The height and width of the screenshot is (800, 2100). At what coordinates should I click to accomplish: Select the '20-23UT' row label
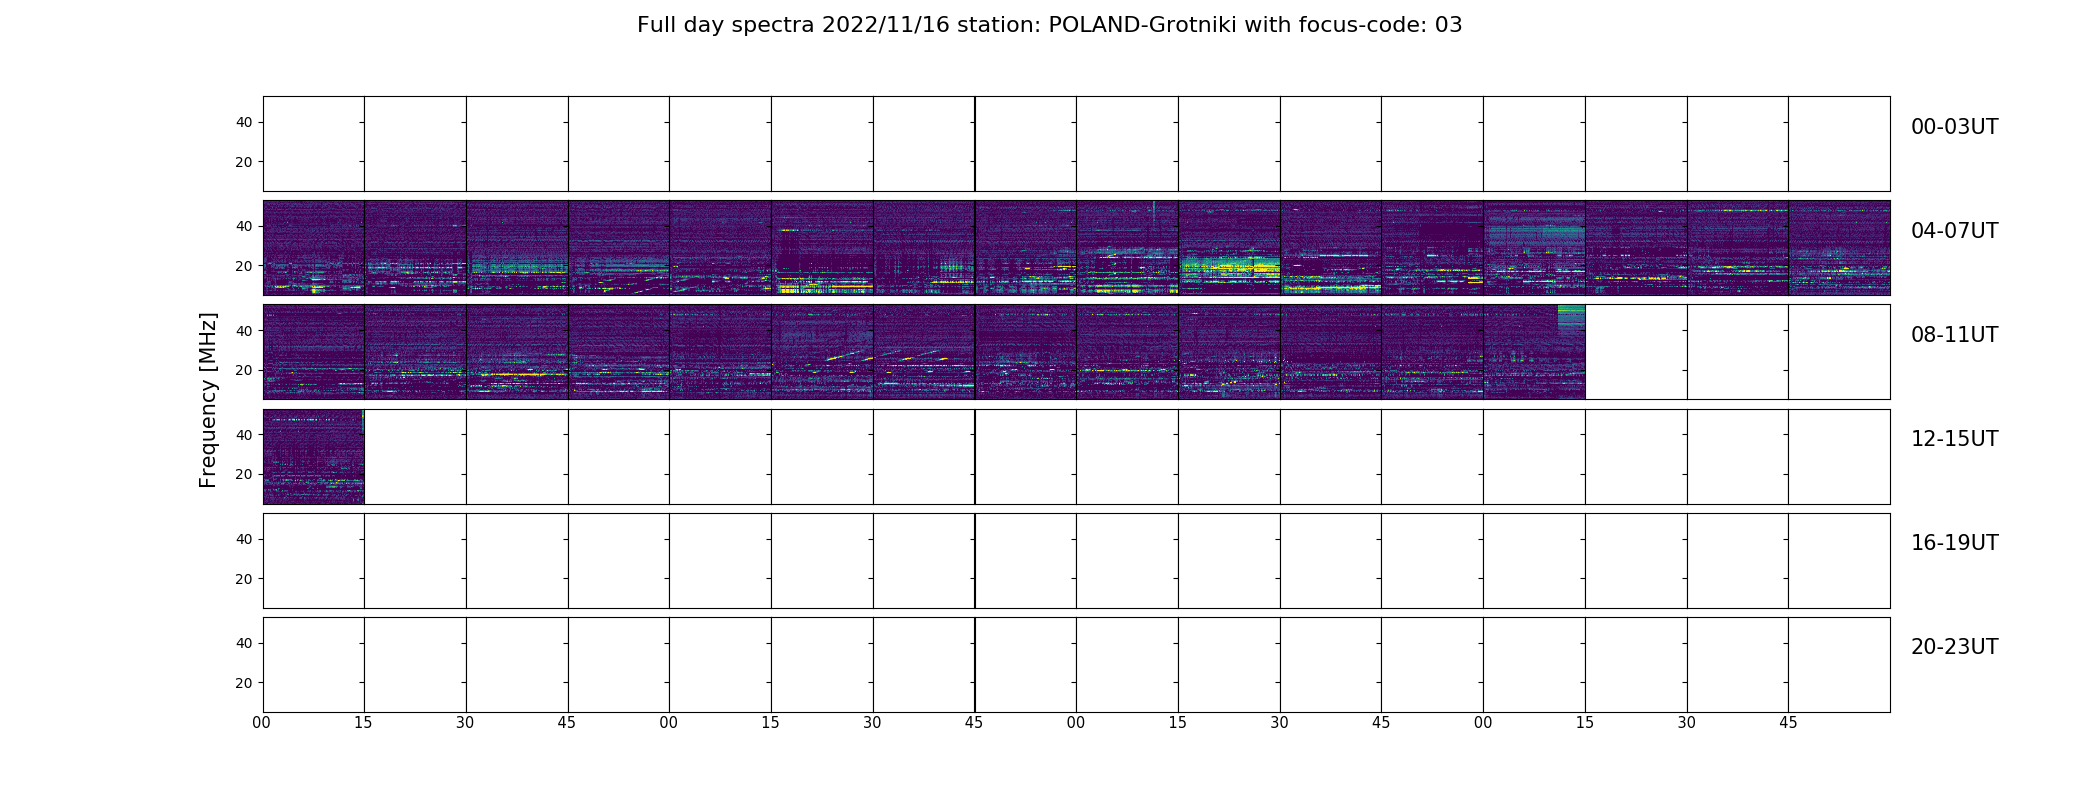(1954, 647)
